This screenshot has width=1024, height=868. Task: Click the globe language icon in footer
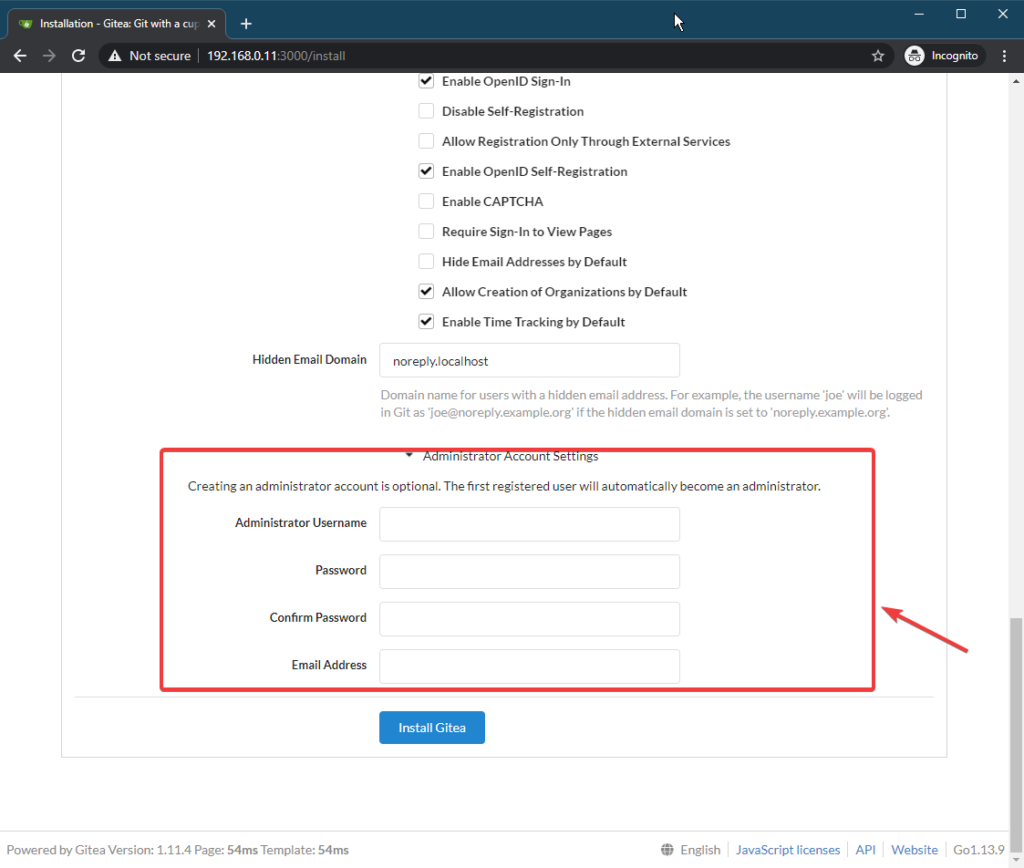[667, 850]
